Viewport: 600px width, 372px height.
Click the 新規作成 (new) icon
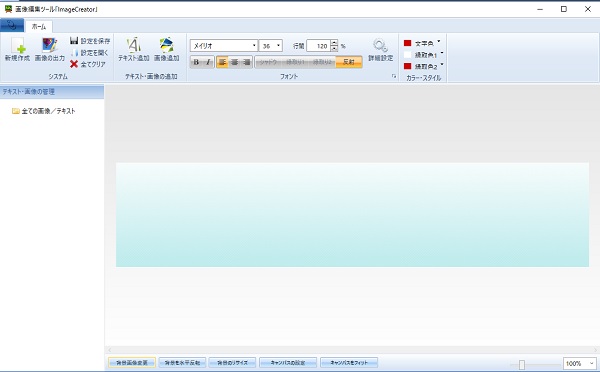click(17, 49)
